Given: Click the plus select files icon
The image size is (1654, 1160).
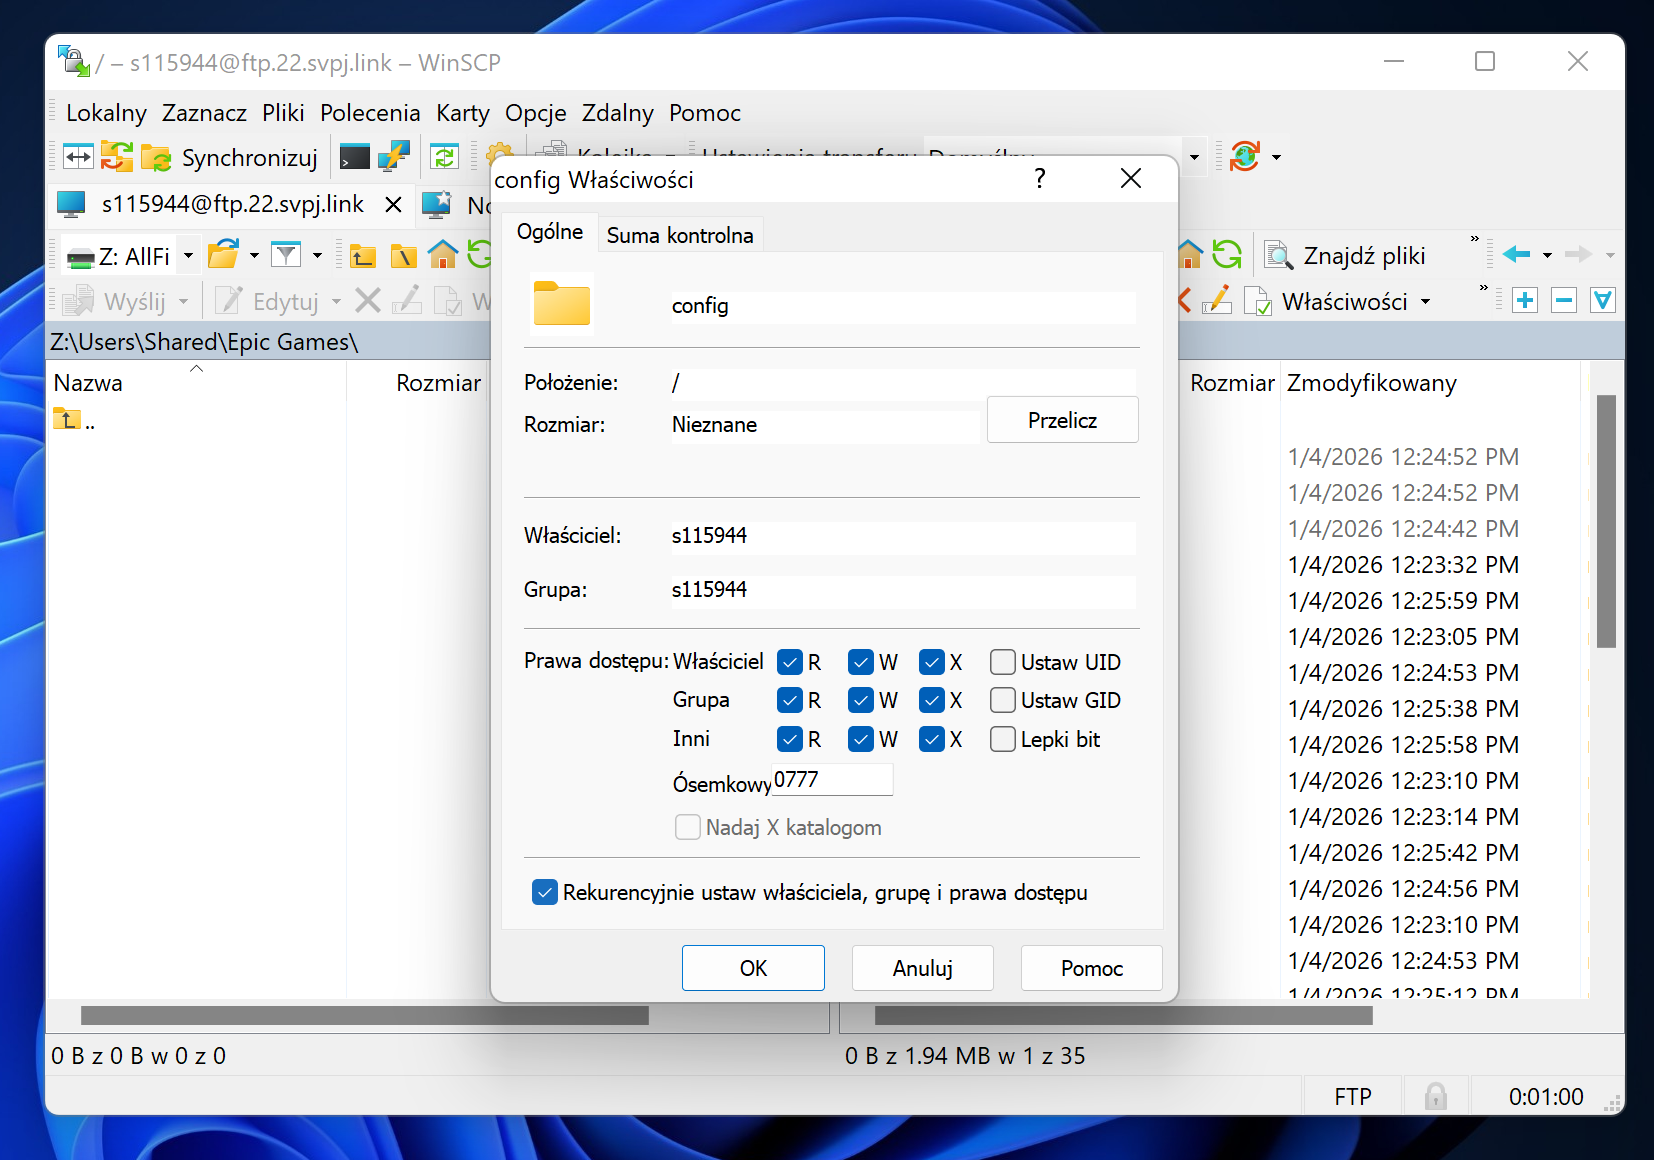Looking at the screenshot, I should (1524, 300).
